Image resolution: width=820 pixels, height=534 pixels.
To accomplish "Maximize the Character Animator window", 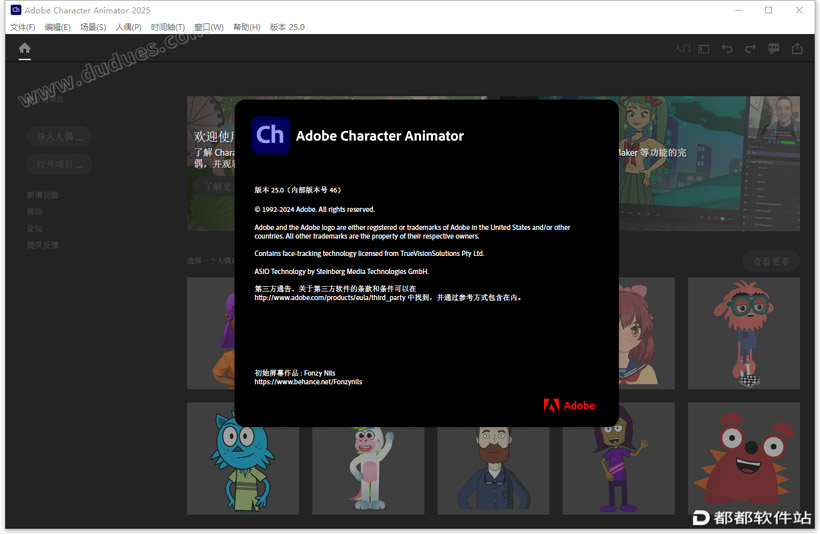I will coord(768,10).
